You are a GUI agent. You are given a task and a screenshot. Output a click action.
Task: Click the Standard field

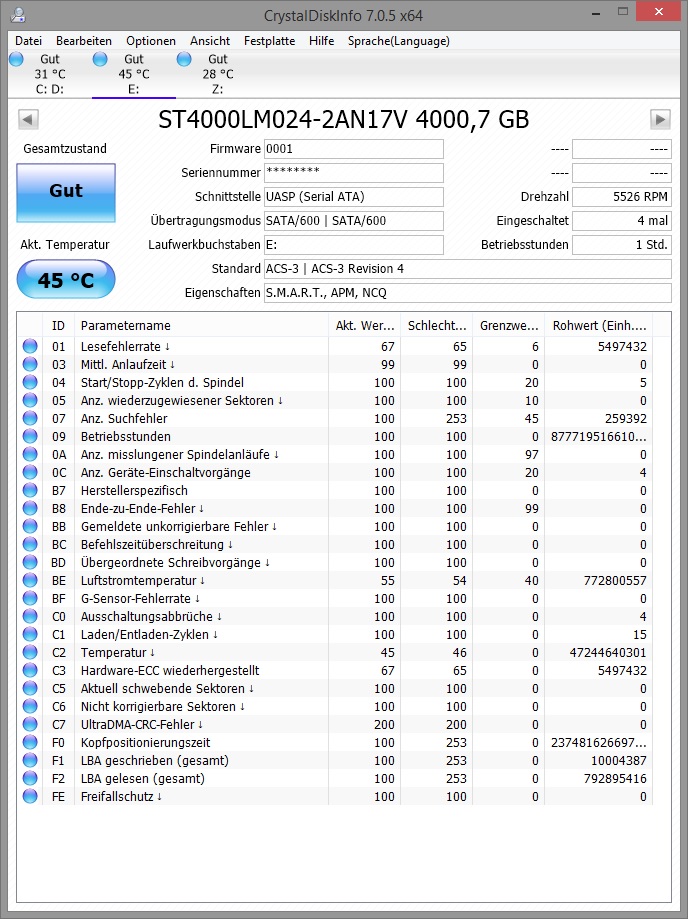point(468,269)
